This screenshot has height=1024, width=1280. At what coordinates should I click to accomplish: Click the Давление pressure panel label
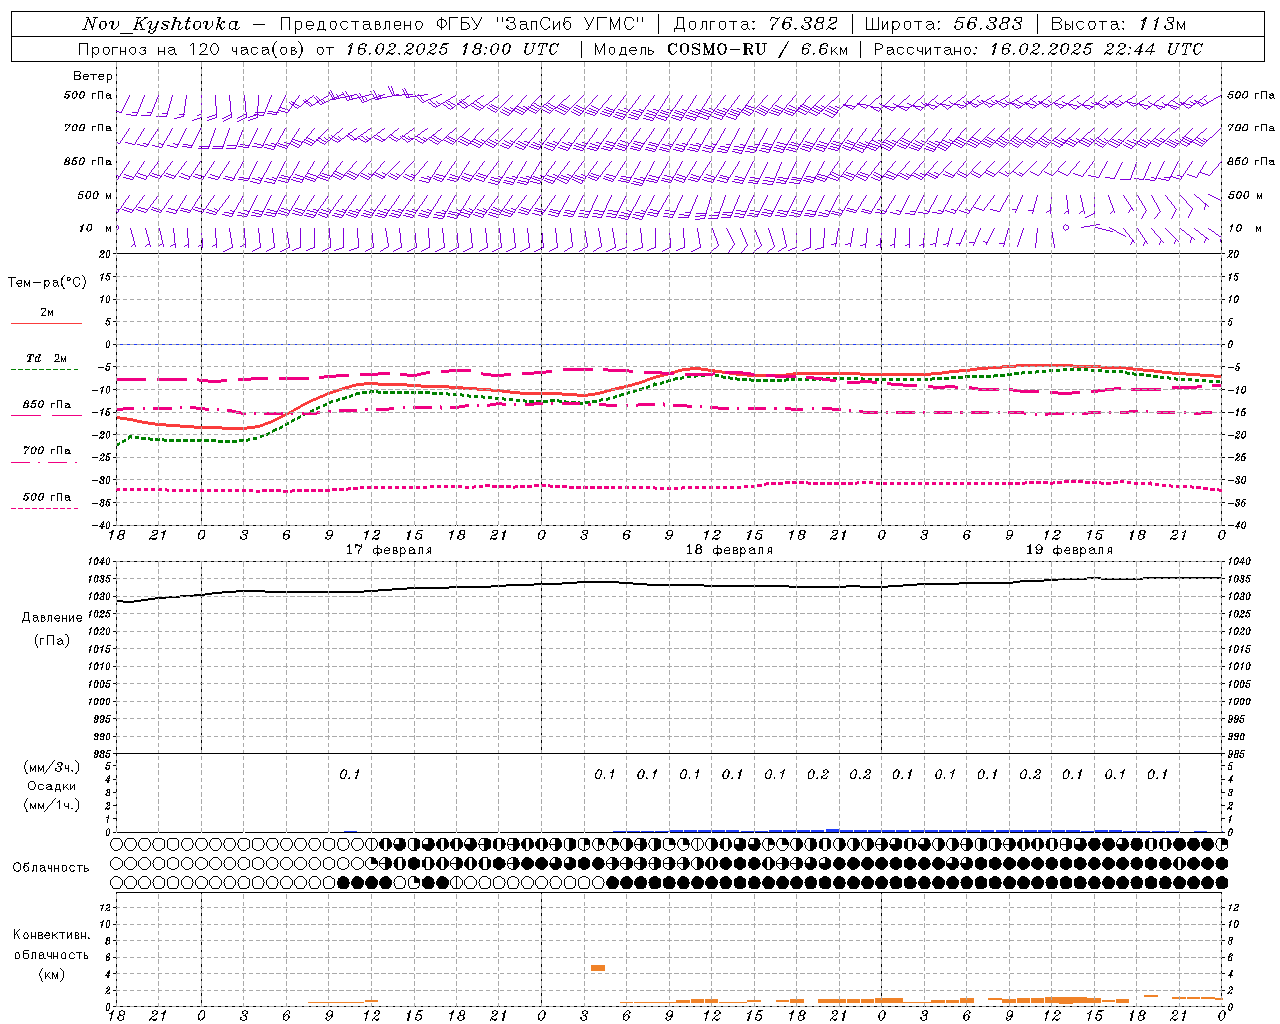click(x=52, y=618)
